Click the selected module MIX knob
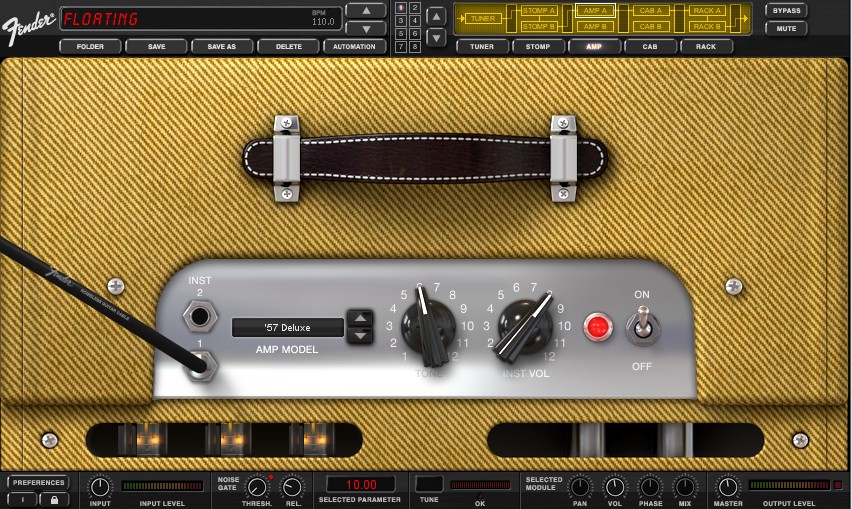Image resolution: width=852 pixels, height=509 pixels. pyautogui.click(x=685, y=487)
